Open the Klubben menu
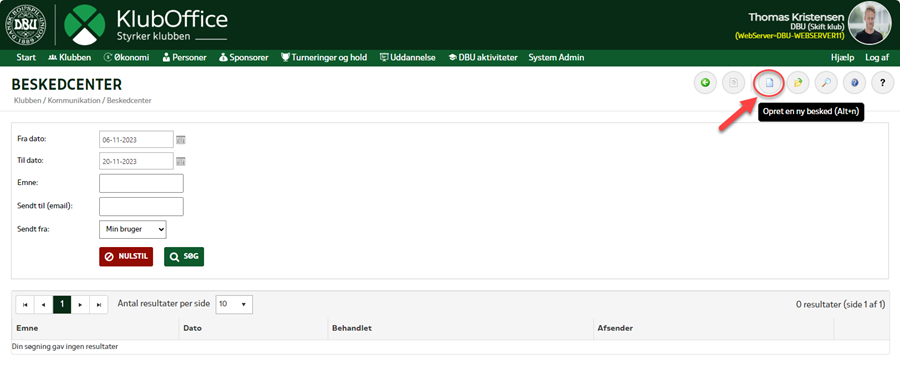The width and height of the screenshot is (900, 375). coord(69,57)
